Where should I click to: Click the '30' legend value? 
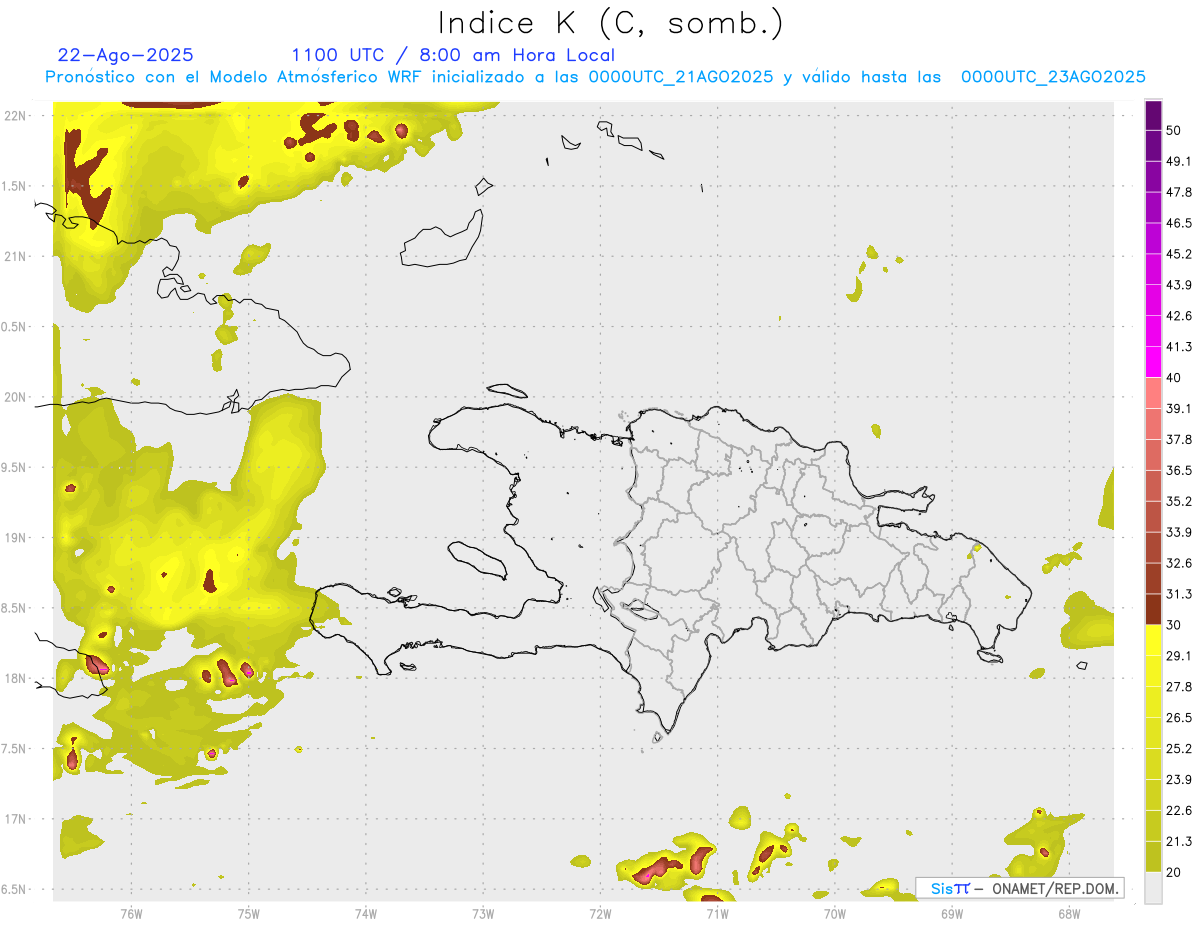coord(1174,625)
